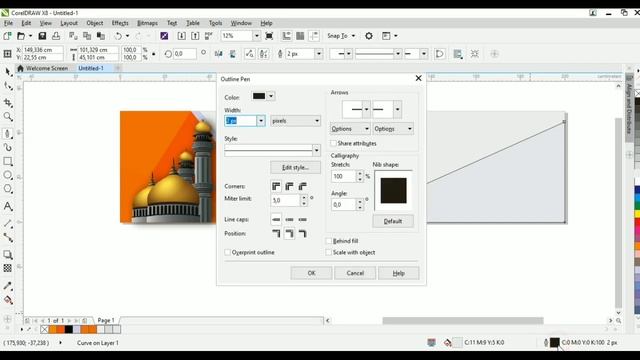Open the Layout menu
This screenshot has width=640, height=360.
[69, 23]
